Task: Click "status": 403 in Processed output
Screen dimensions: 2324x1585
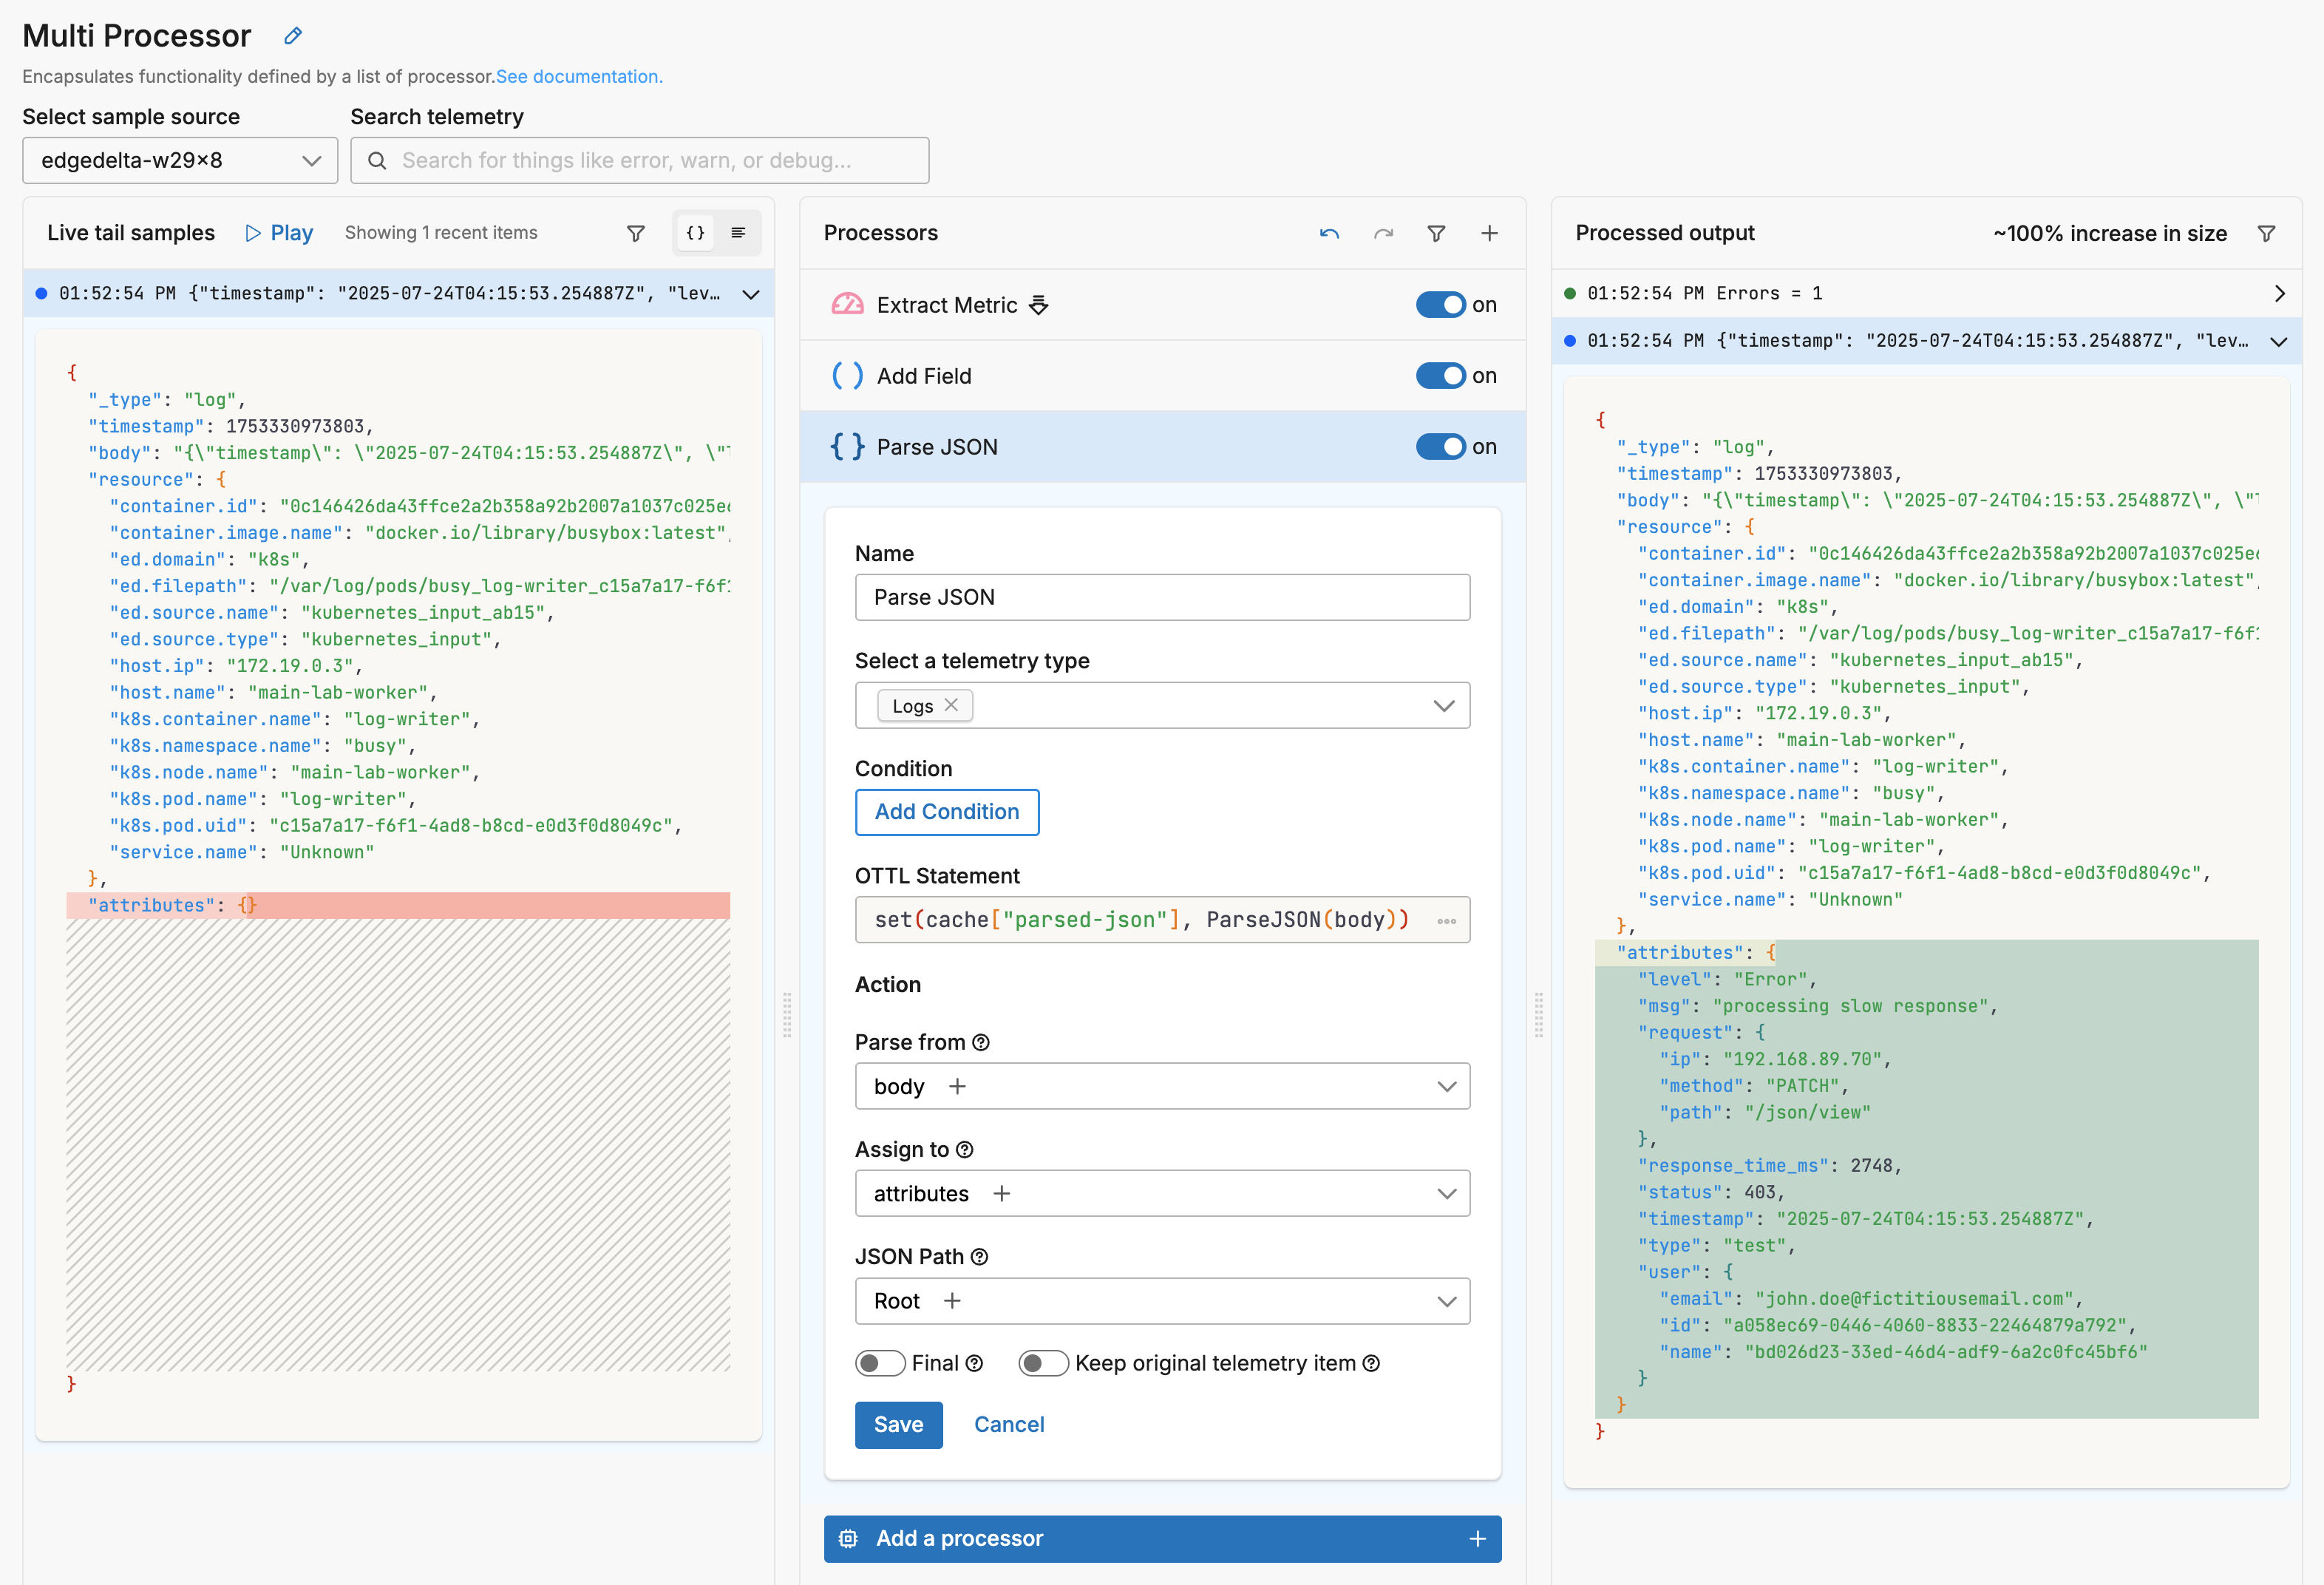Action: tap(1711, 1193)
